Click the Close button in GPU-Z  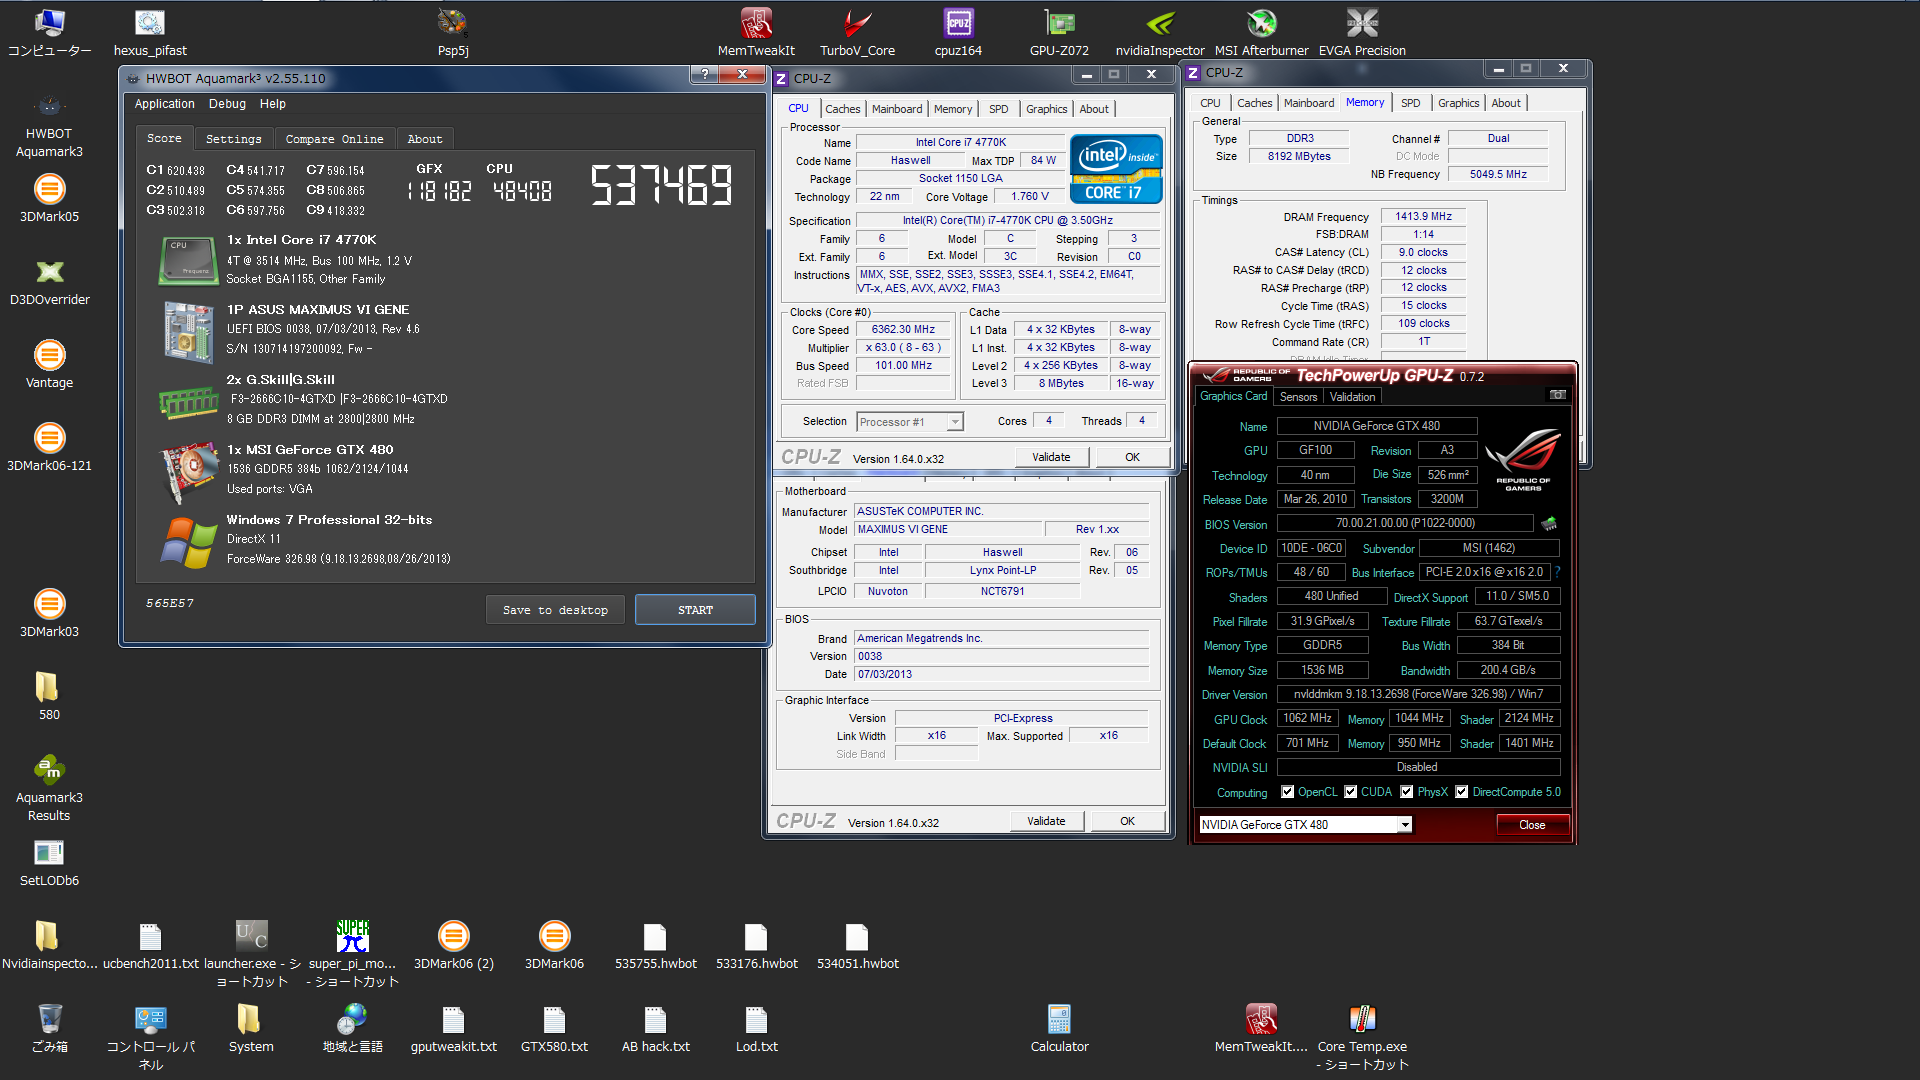click(x=1532, y=825)
